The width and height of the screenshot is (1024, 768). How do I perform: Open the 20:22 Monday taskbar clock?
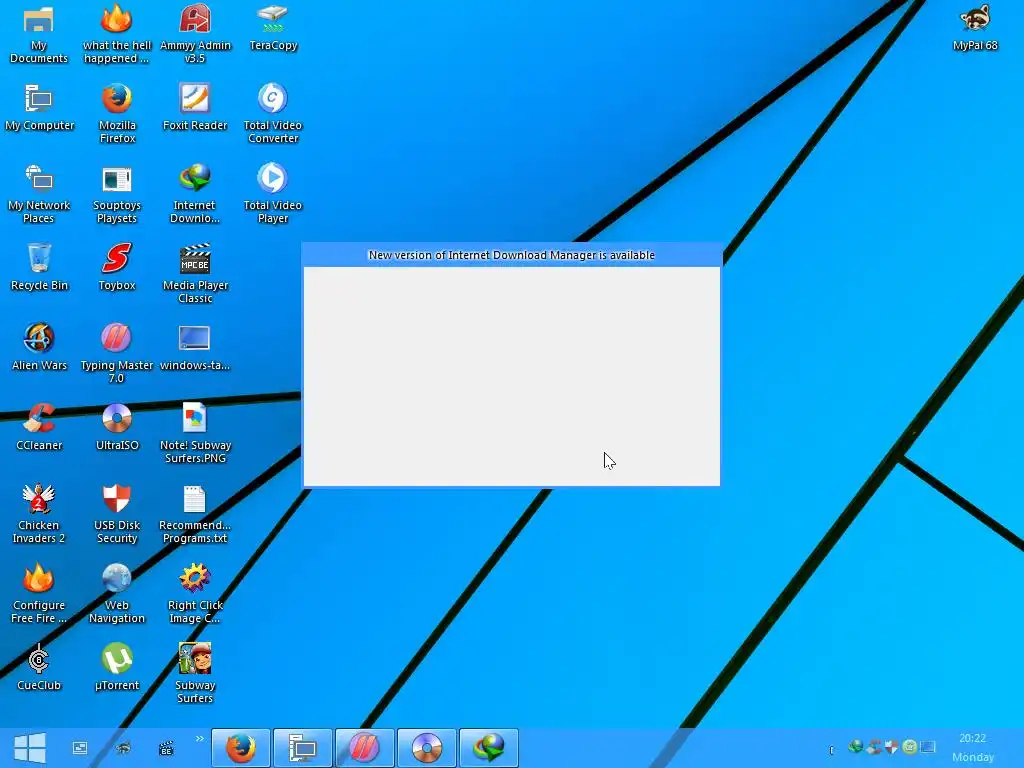tap(973, 748)
